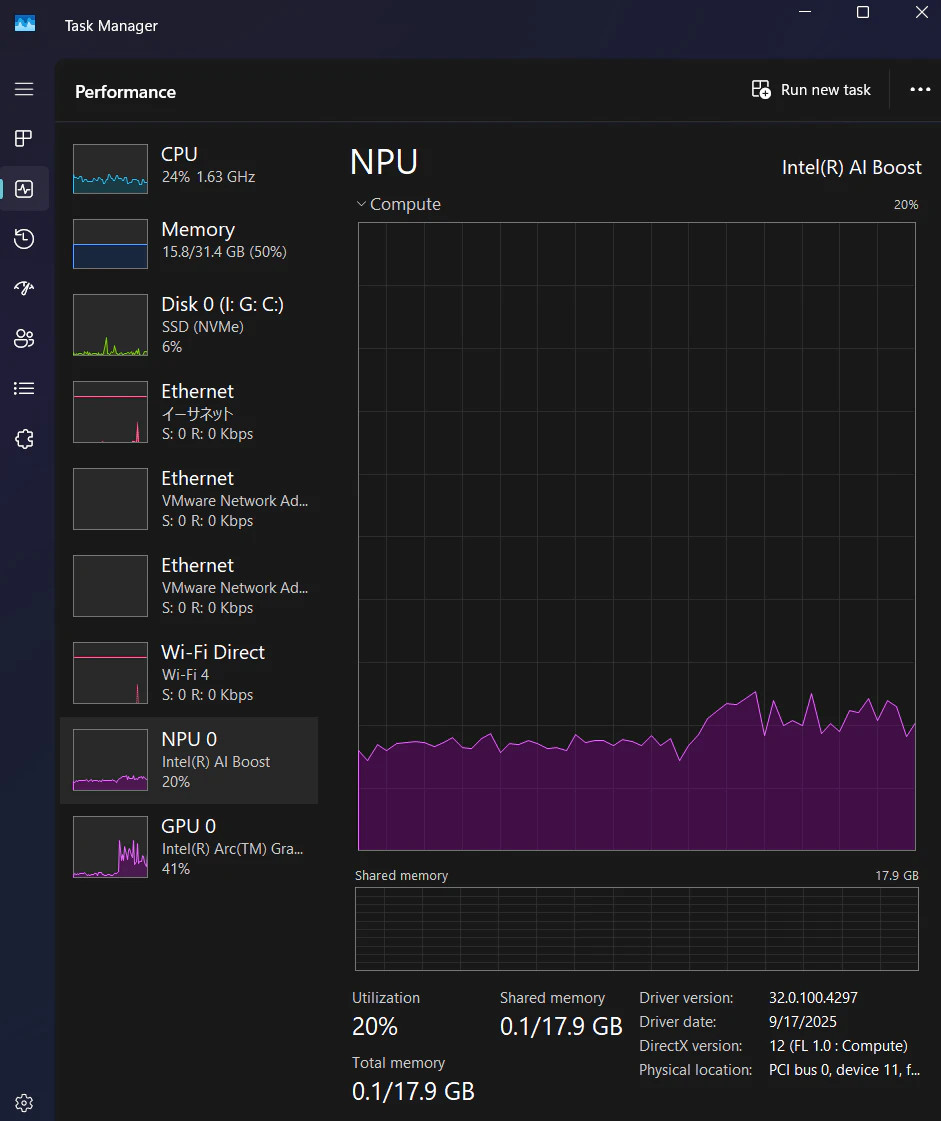The height and width of the screenshot is (1121, 941).
Task: Open the three-dot more options menu
Action: tap(920, 89)
